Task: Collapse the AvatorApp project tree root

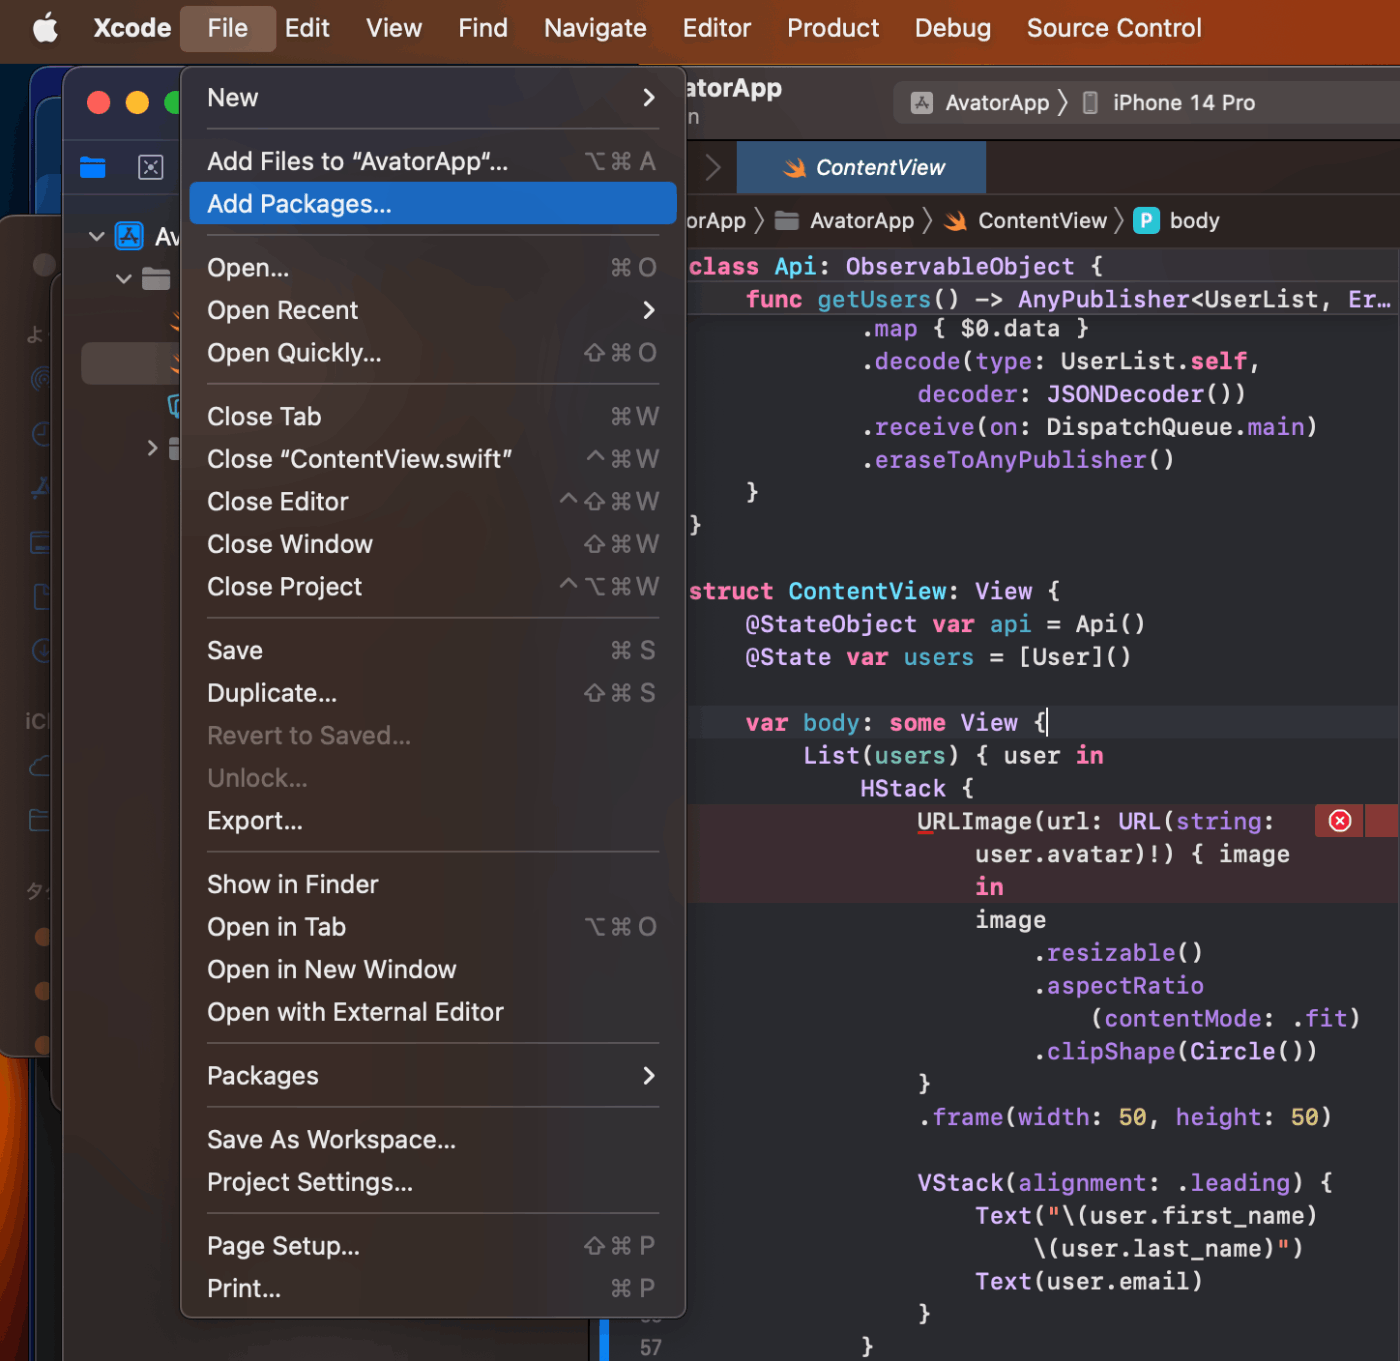Action: click(x=97, y=237)
